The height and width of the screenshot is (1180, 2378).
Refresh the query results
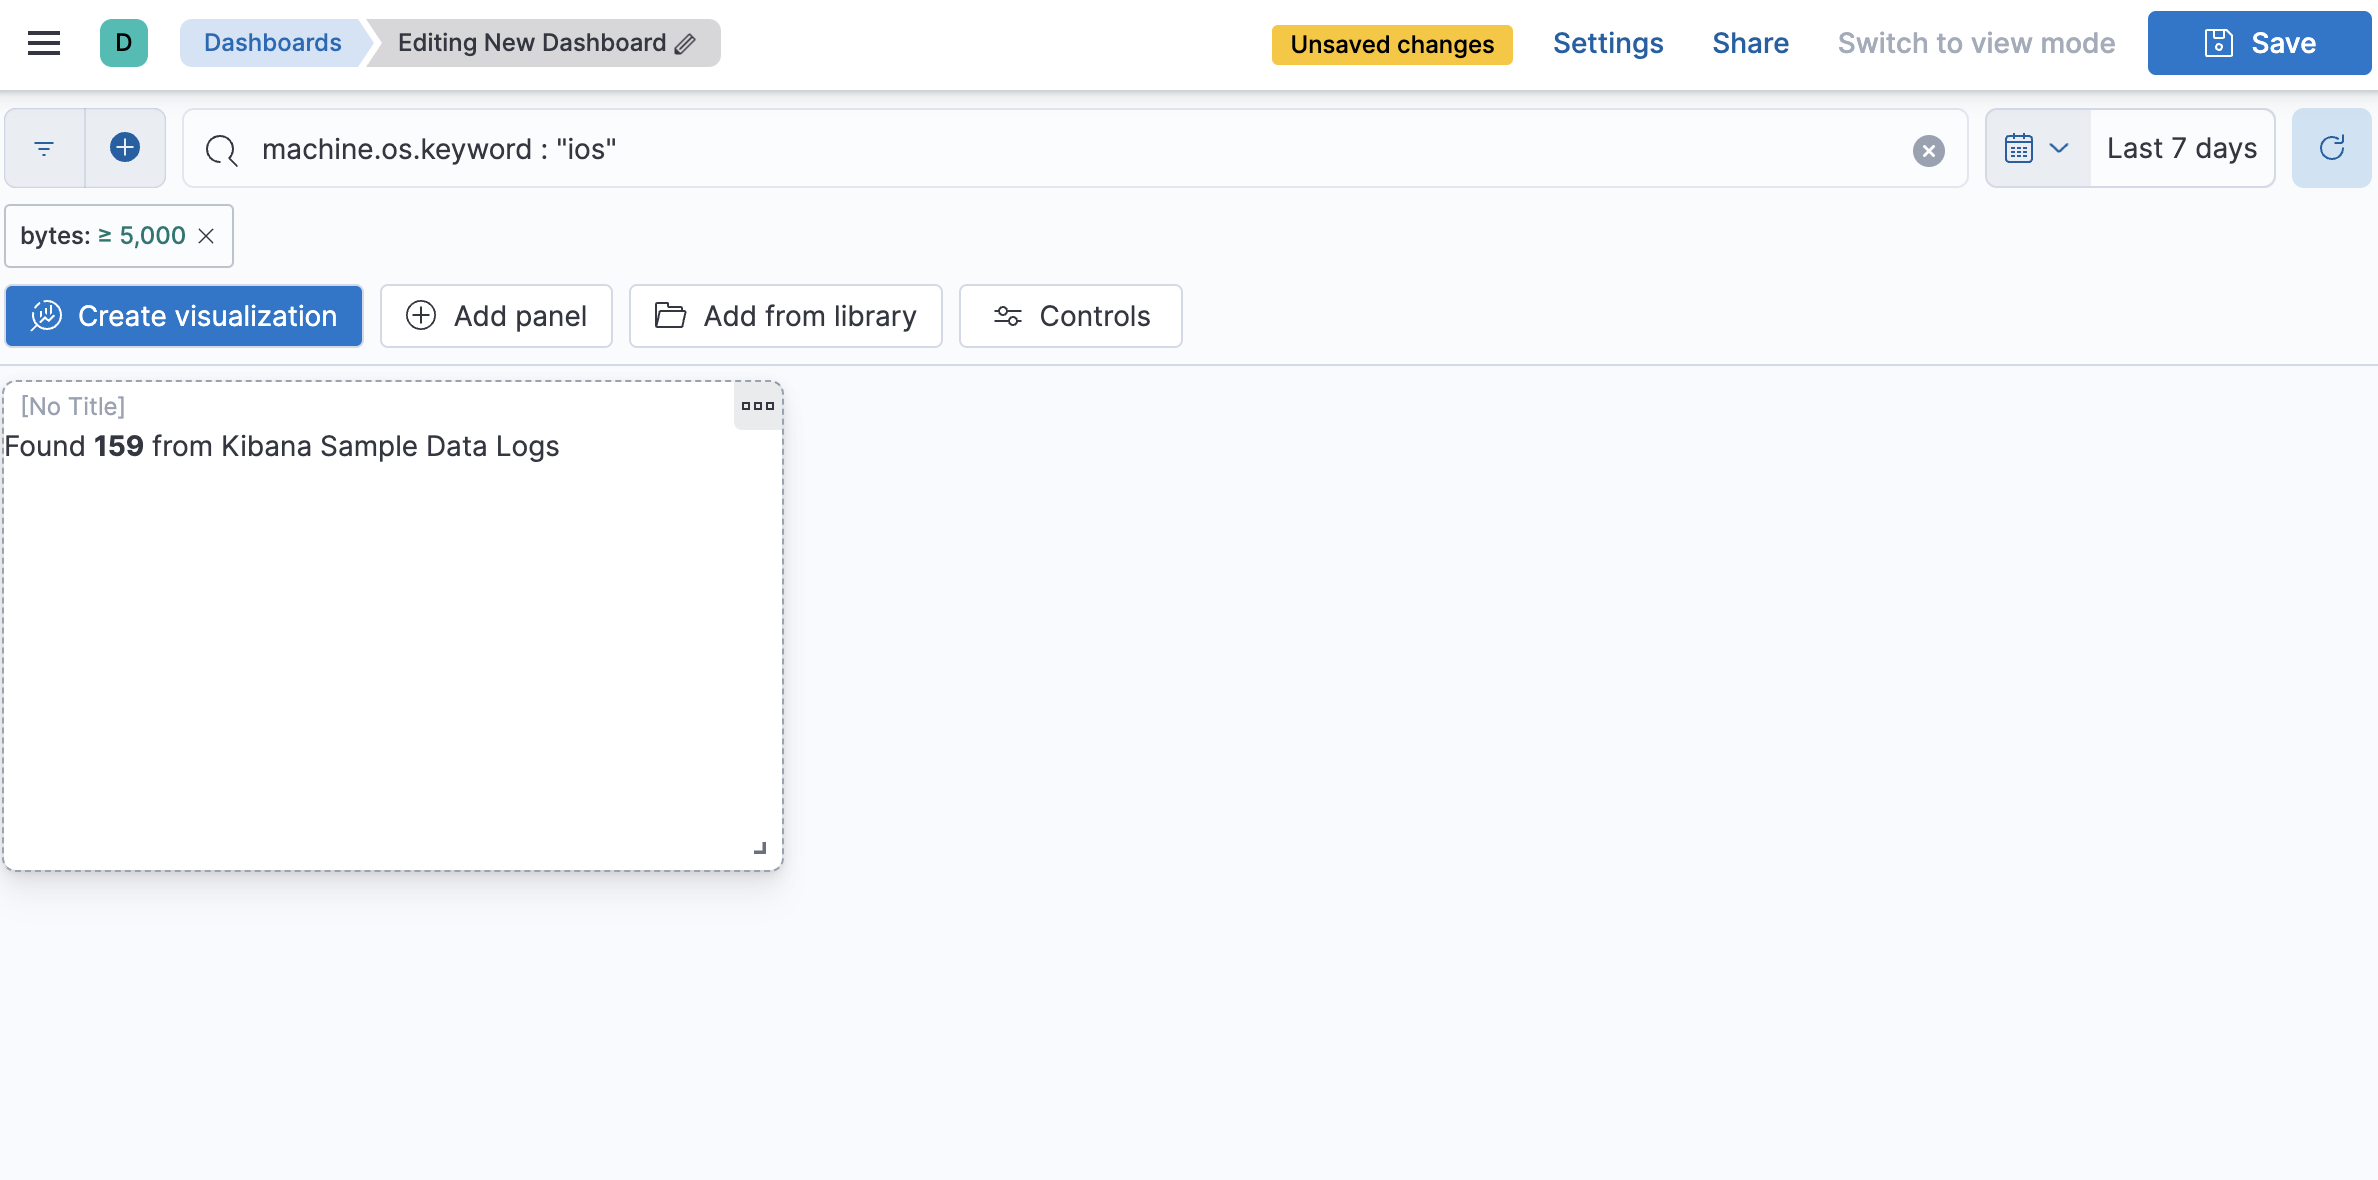[x=2332, y=148]
